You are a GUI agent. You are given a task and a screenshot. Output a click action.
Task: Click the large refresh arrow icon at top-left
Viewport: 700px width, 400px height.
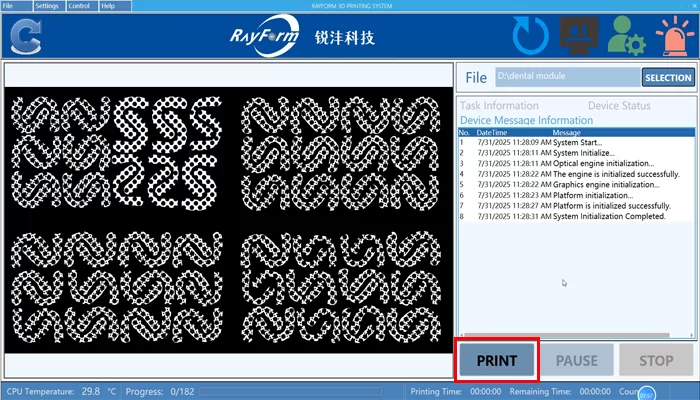click(x=26, y=37)
